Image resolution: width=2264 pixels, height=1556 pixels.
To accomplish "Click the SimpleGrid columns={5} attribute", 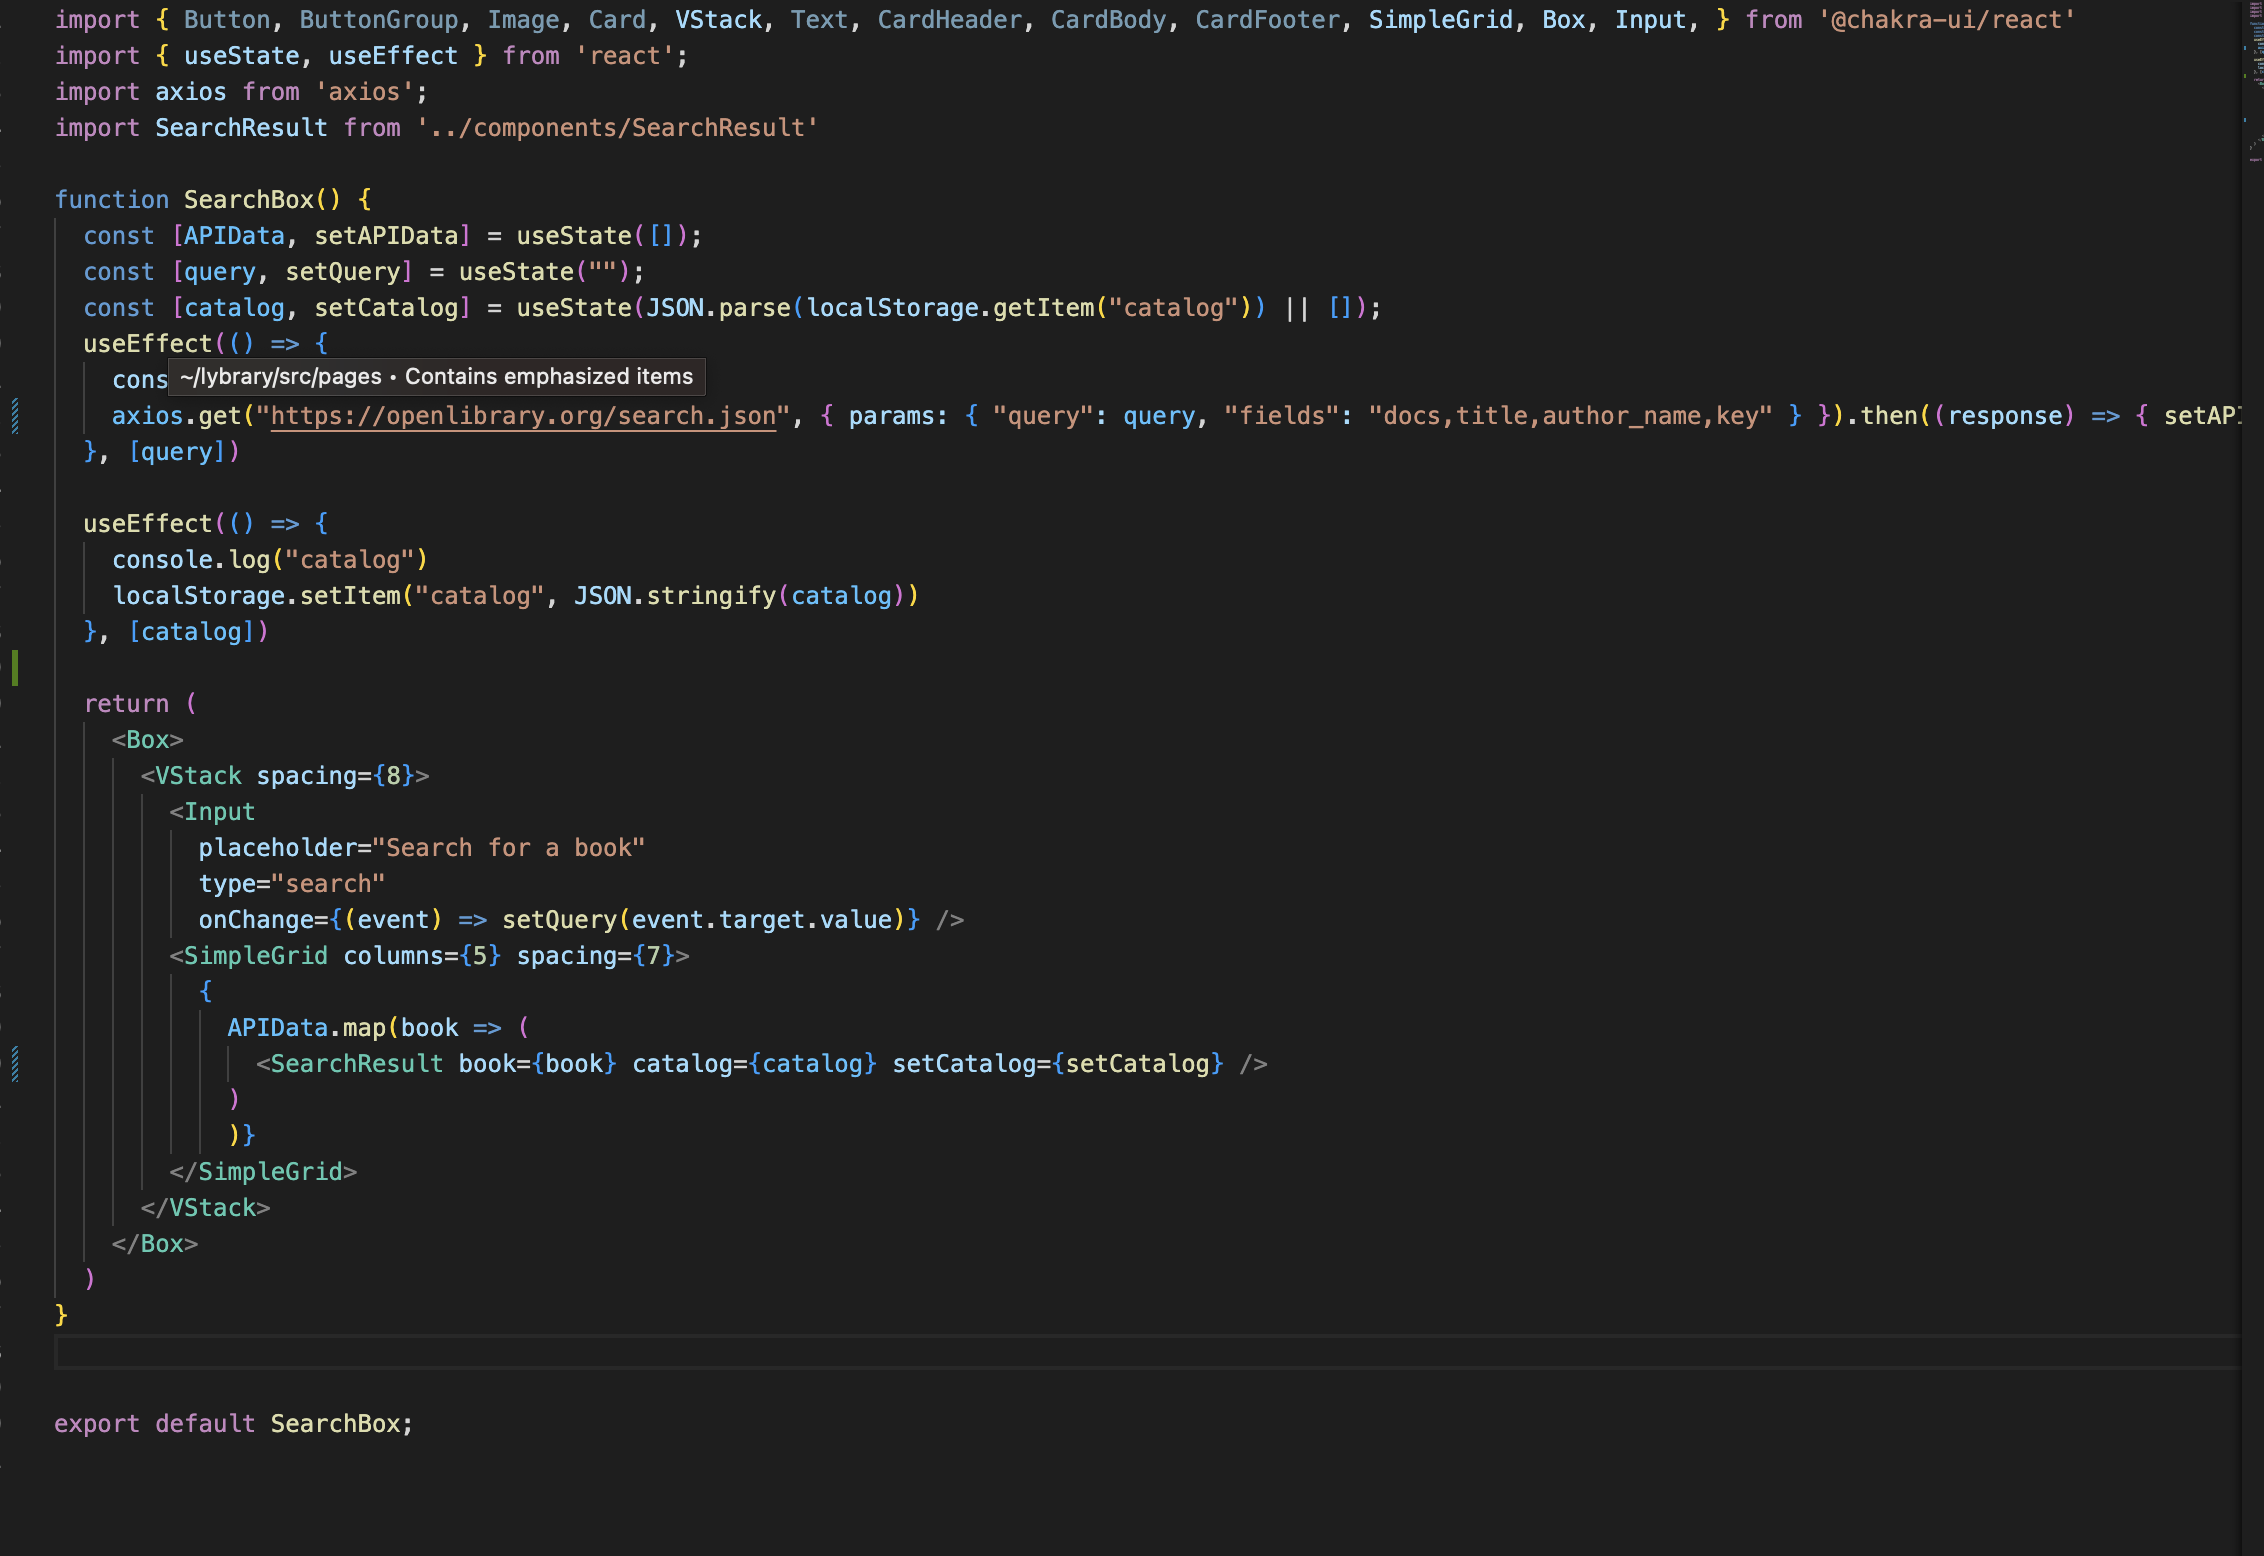I will point(421,956).
